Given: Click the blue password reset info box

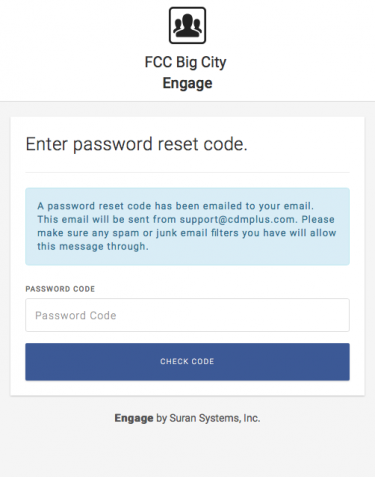Looking at the screenshot, I should coord(187,226).
